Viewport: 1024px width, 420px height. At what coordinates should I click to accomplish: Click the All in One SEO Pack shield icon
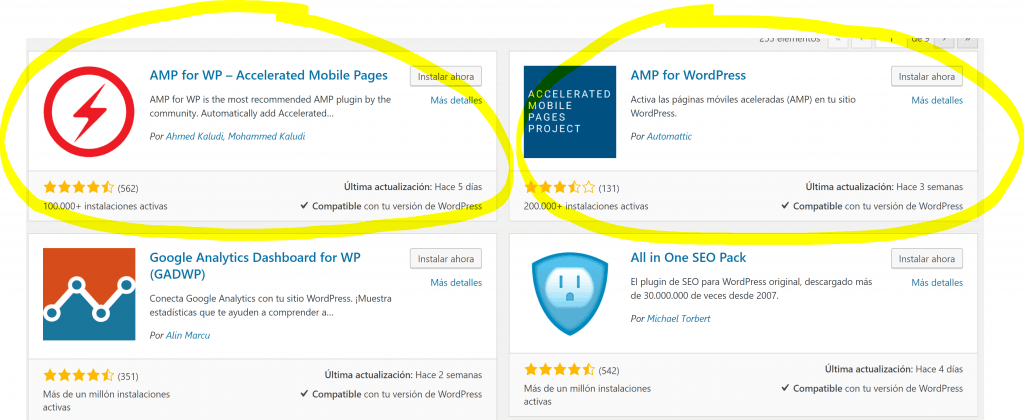tap(569, 294)
